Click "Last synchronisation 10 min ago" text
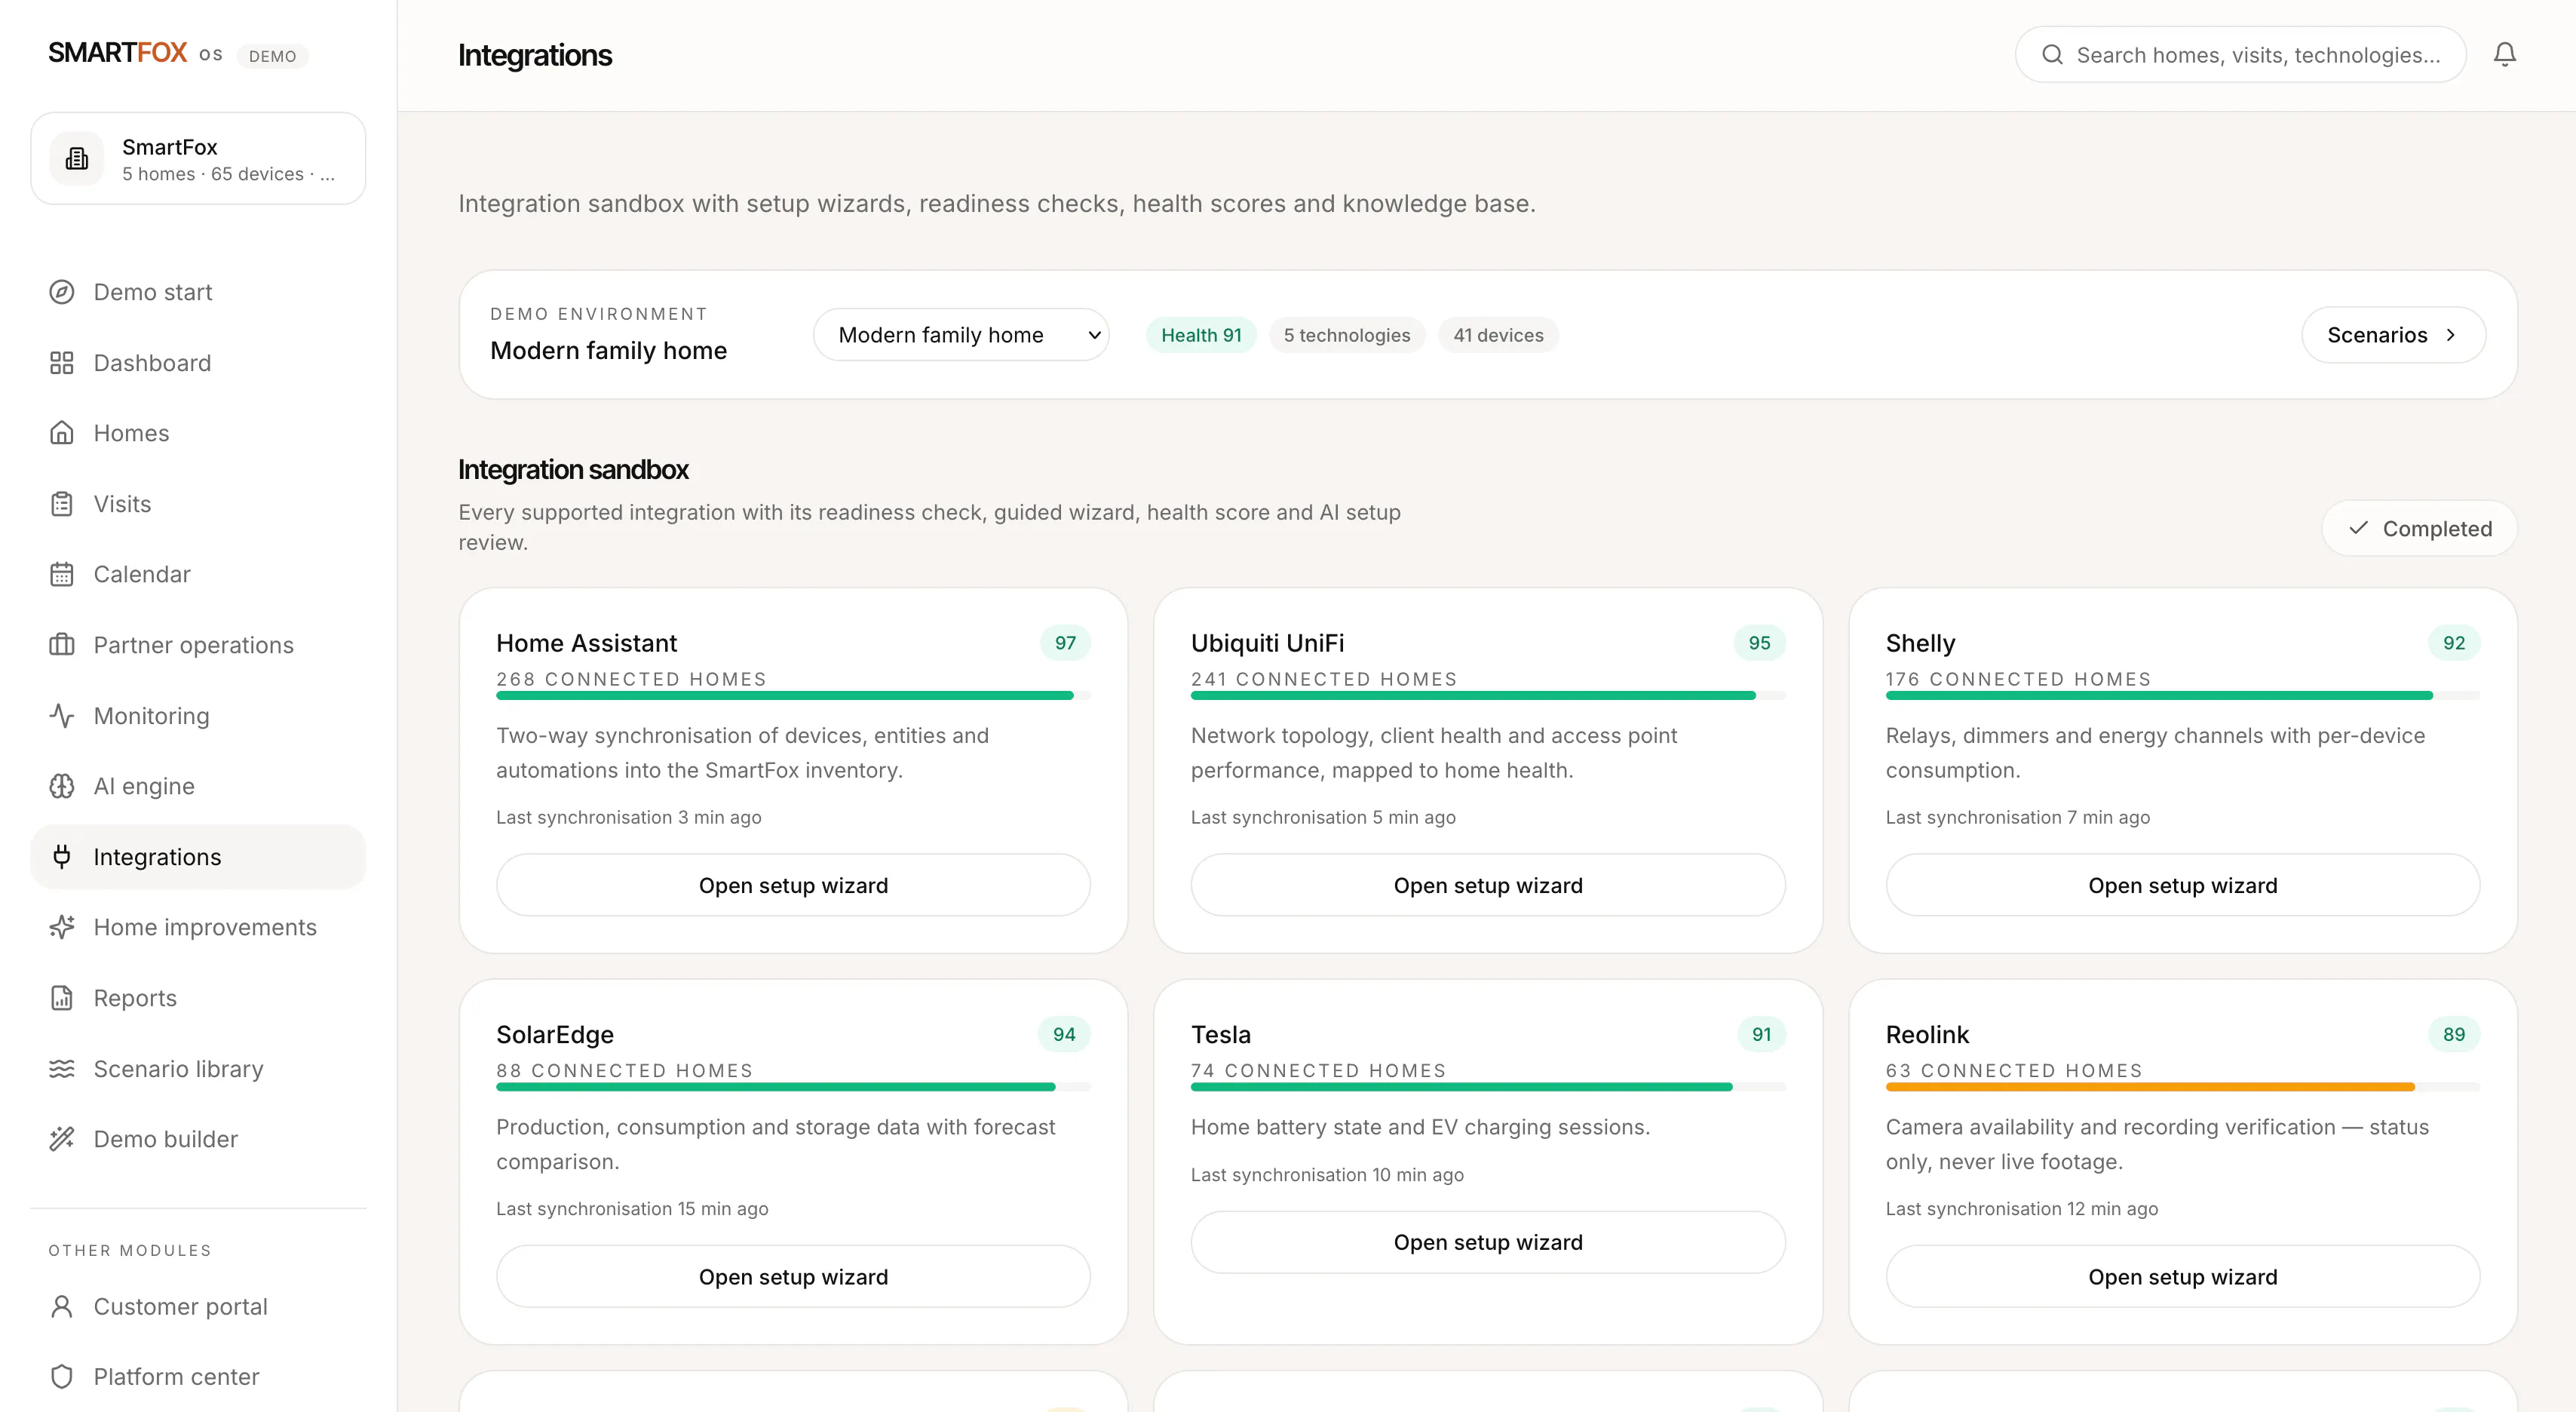Image resolution: width=2576 pixels, height=1412 pixels. click(x=1327, y=1175)
